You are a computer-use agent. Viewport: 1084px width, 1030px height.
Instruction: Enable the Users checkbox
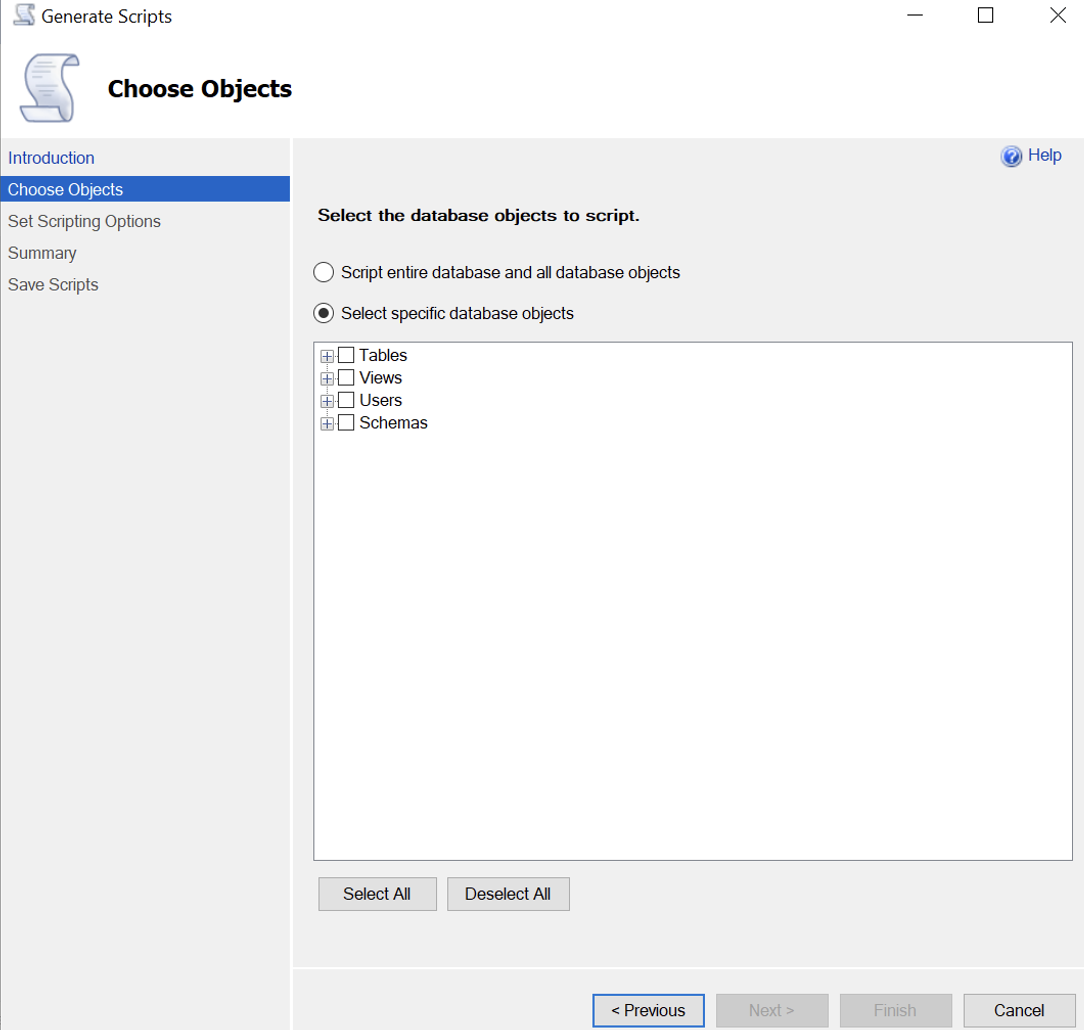(346, 400)
